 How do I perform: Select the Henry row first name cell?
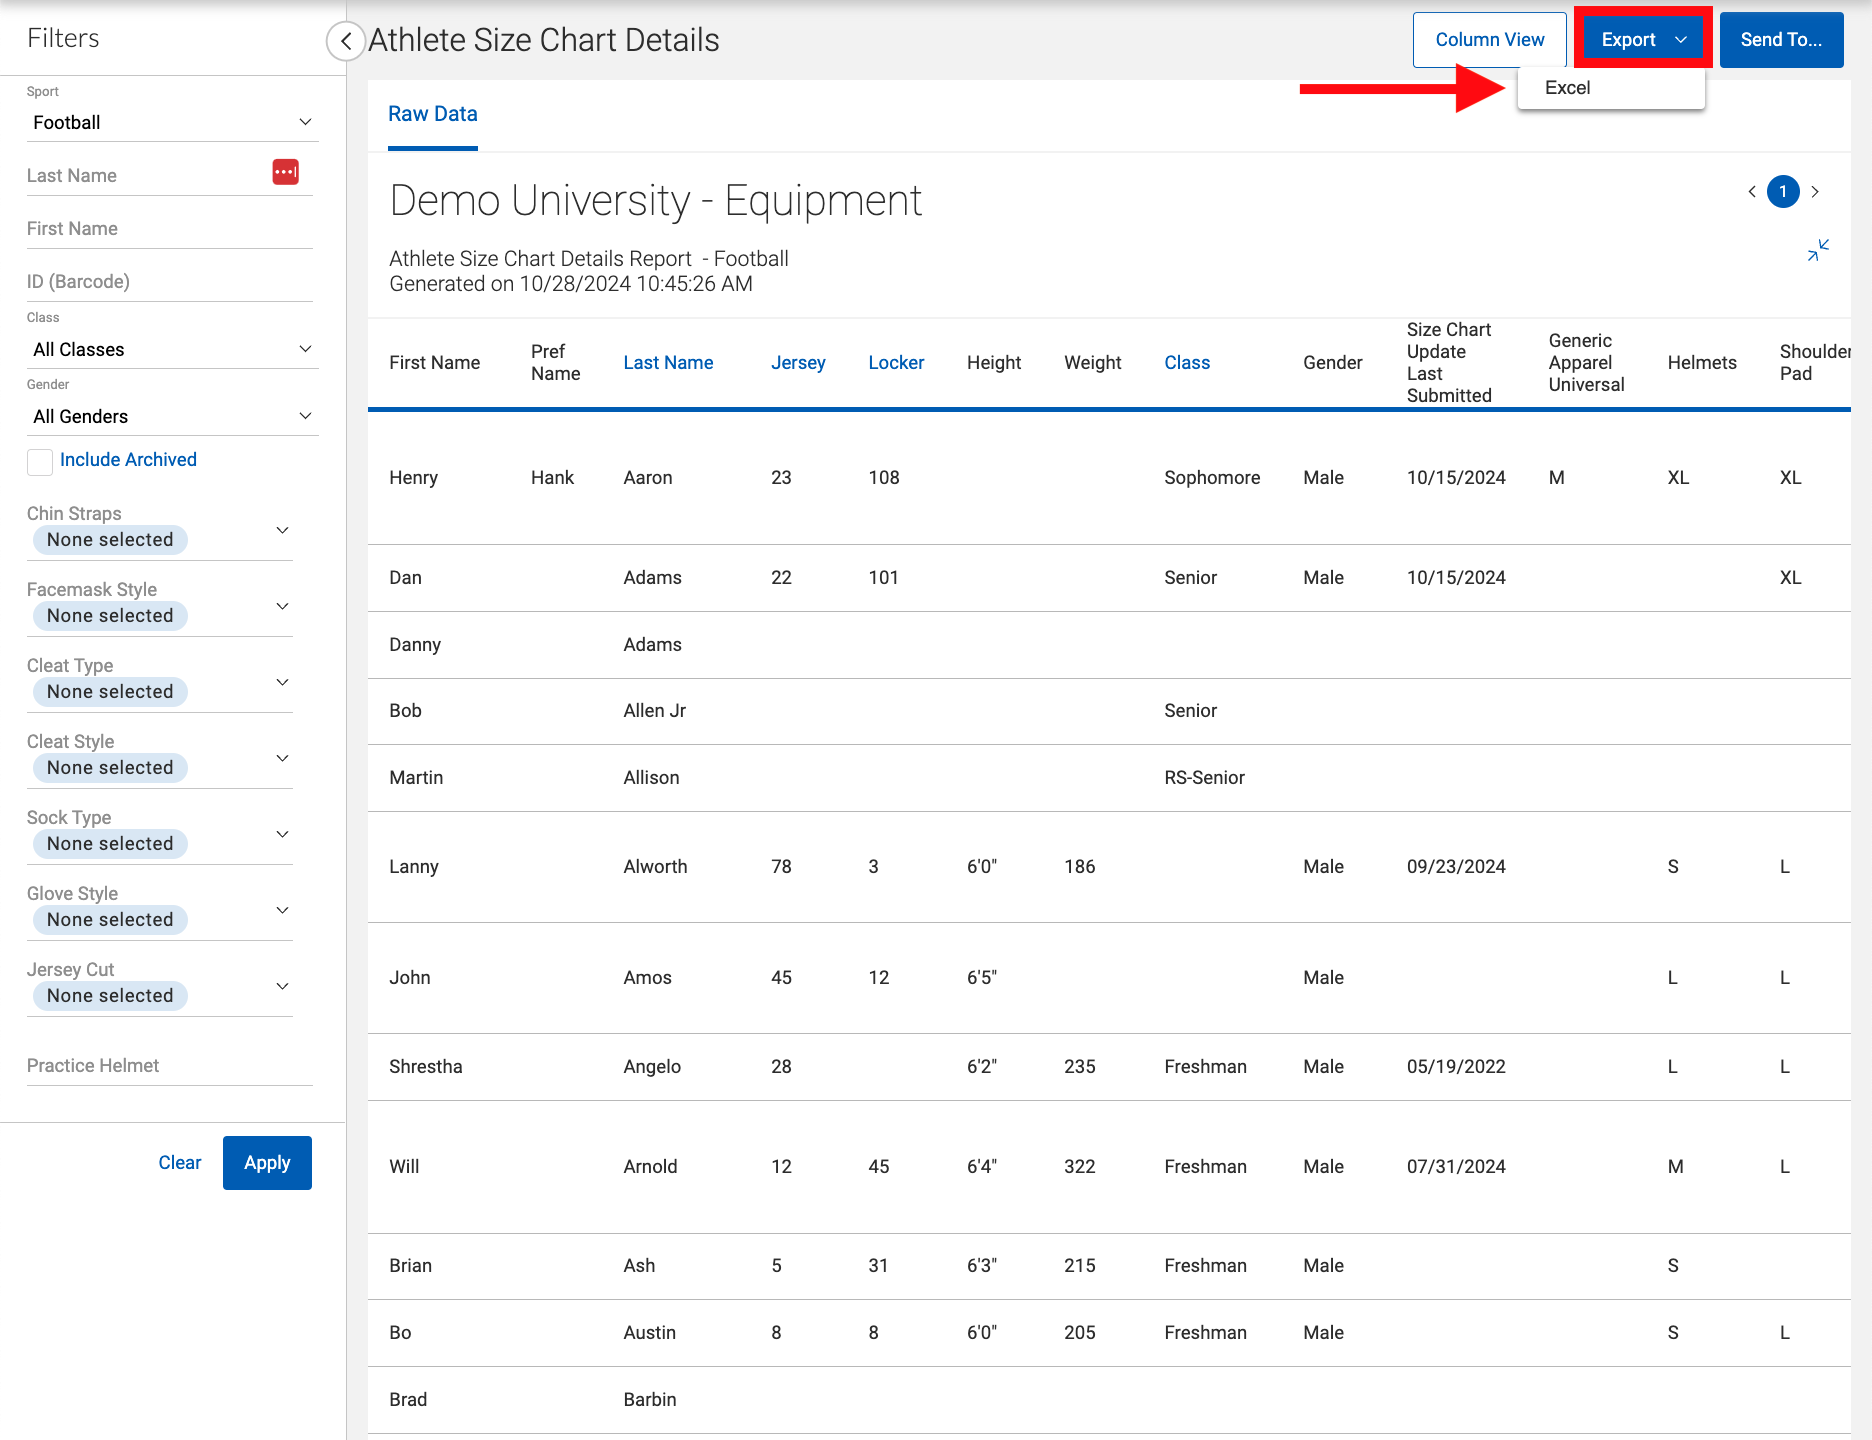pos(414,478)
